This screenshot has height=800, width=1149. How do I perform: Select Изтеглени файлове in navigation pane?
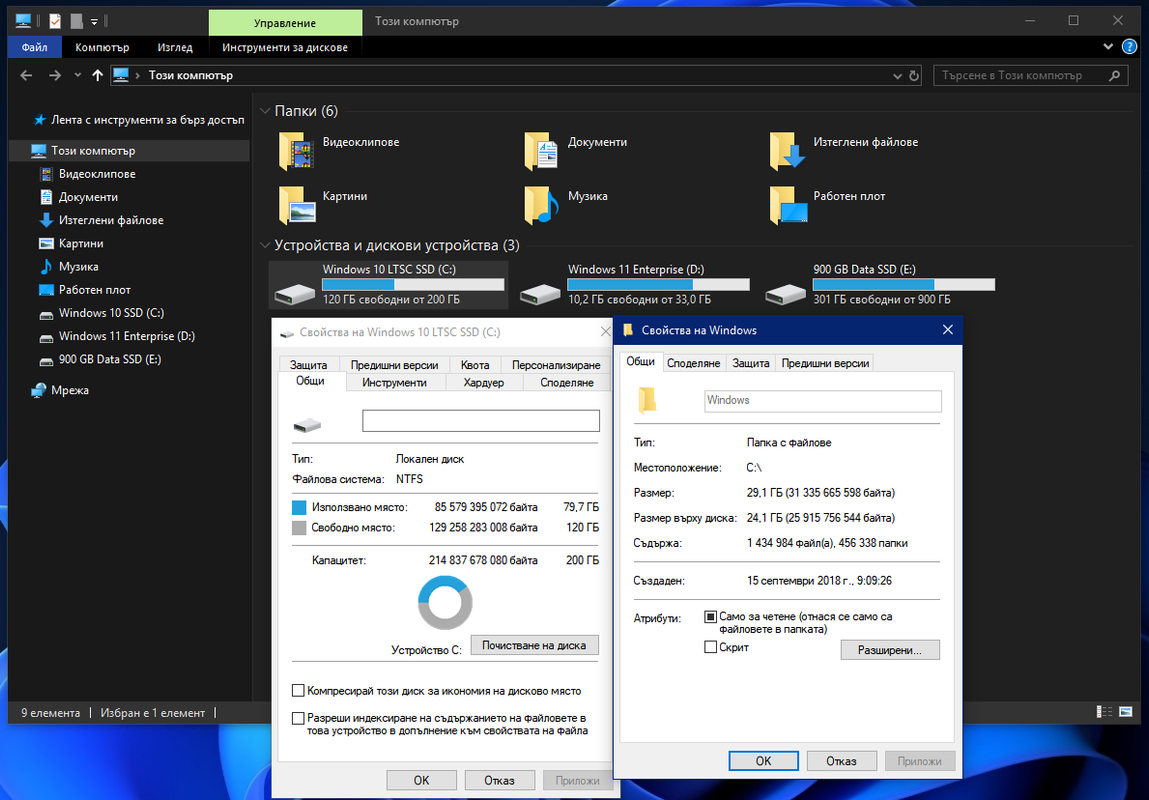click(111, 220)
